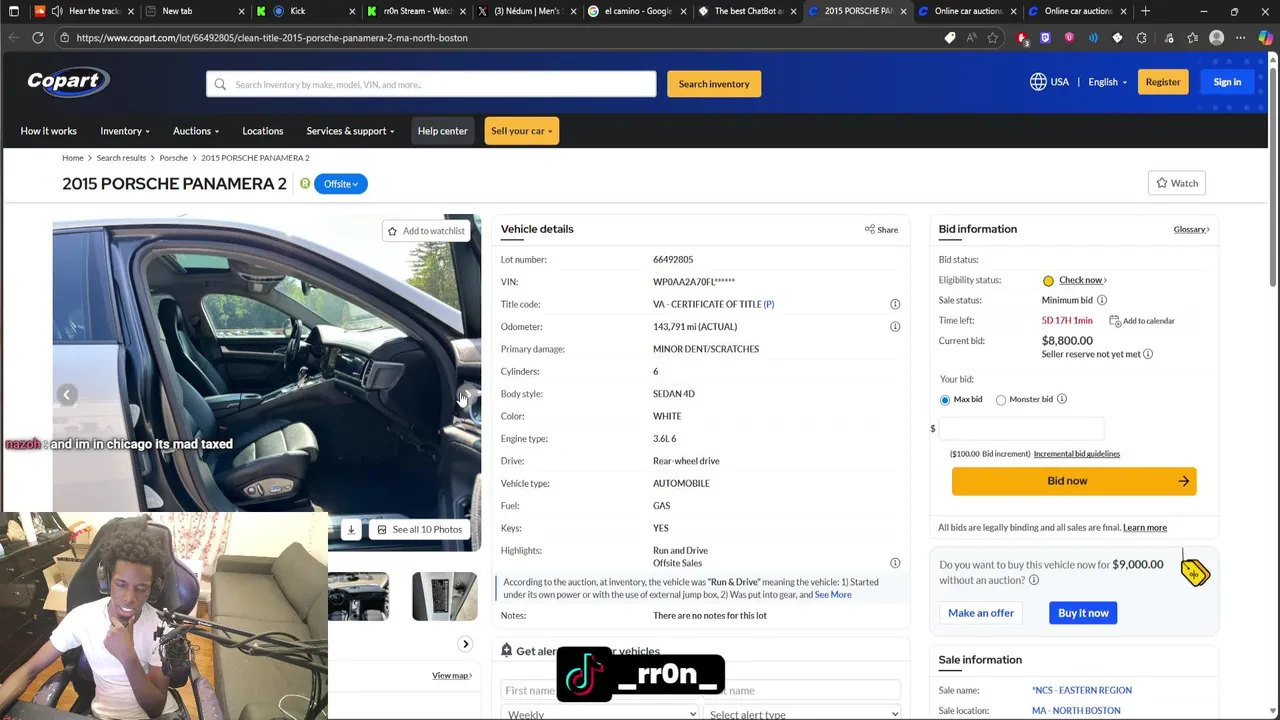The image size is (1280, 720).
Task: Click the Watch button
Action: [1177, 183]
